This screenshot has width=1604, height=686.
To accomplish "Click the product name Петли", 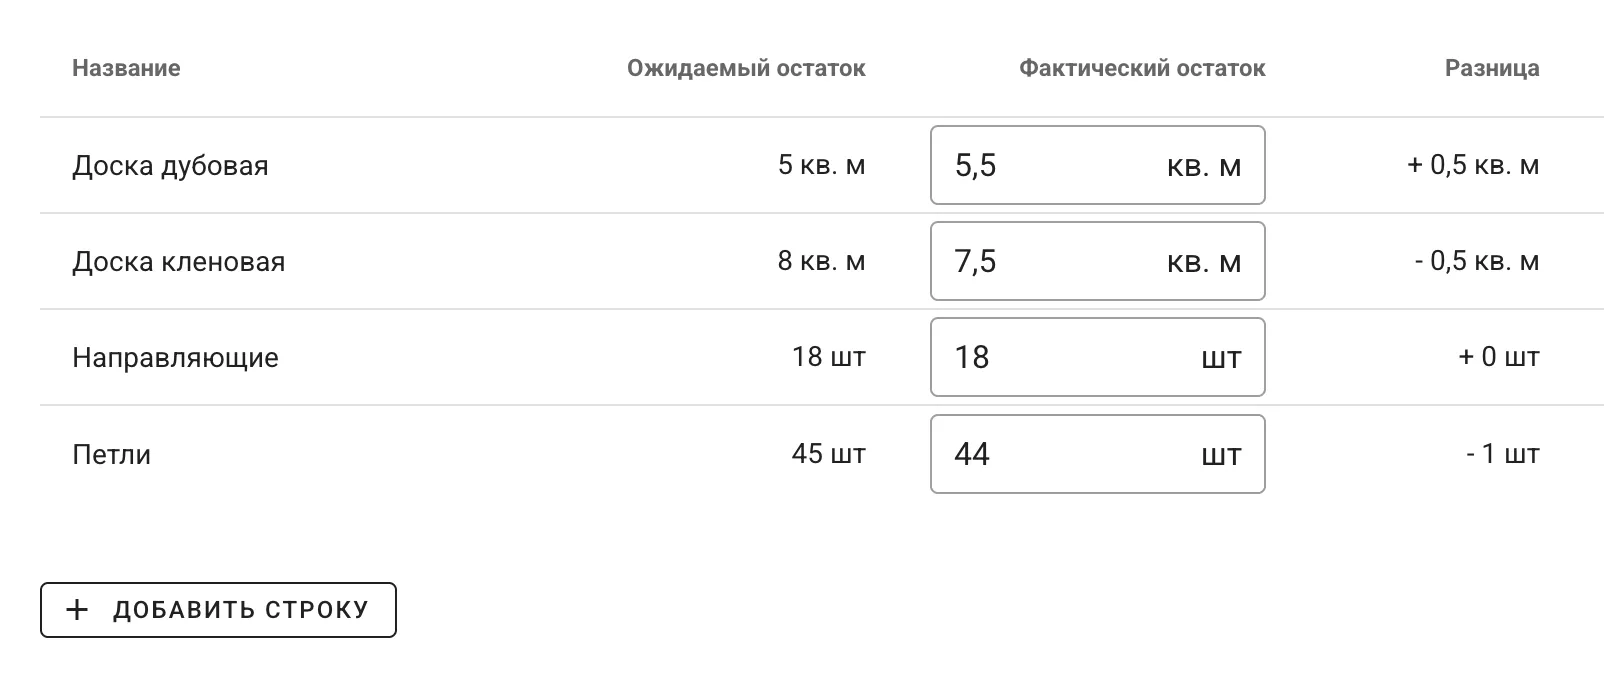I will [x=112, y=453].
